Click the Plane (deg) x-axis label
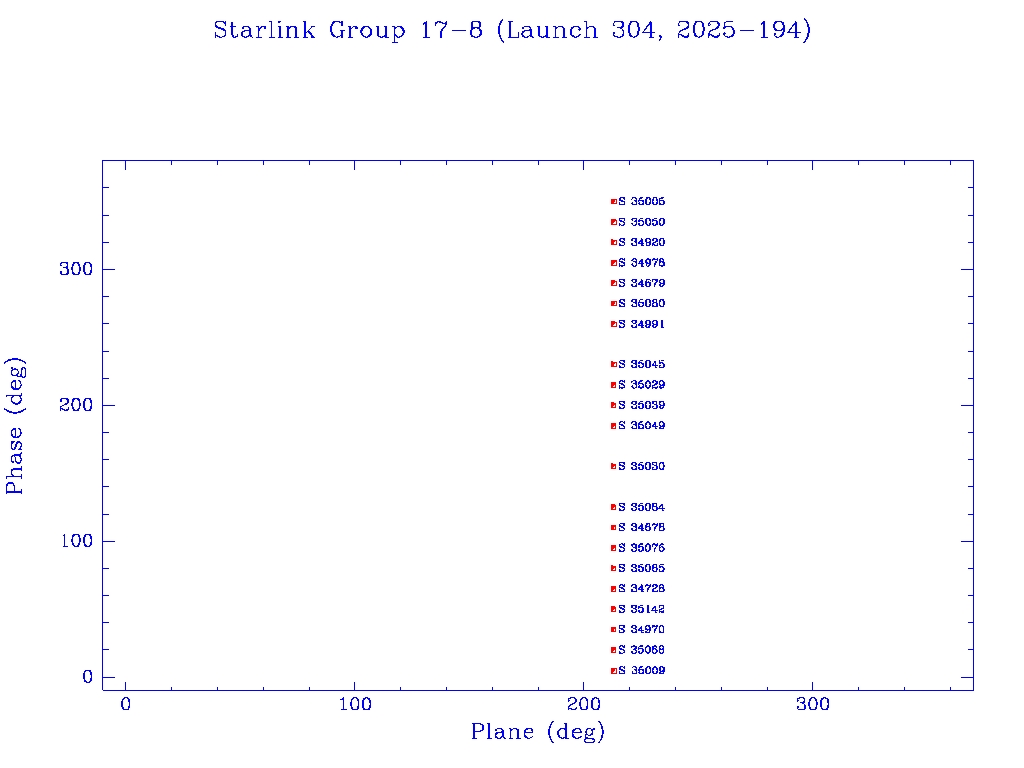This screenshot has width=1024, height=768. coord(538,732)
